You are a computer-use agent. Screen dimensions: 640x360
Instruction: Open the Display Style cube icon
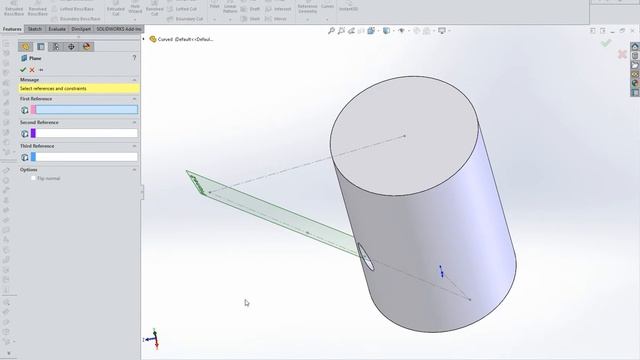tap(386, 31)
